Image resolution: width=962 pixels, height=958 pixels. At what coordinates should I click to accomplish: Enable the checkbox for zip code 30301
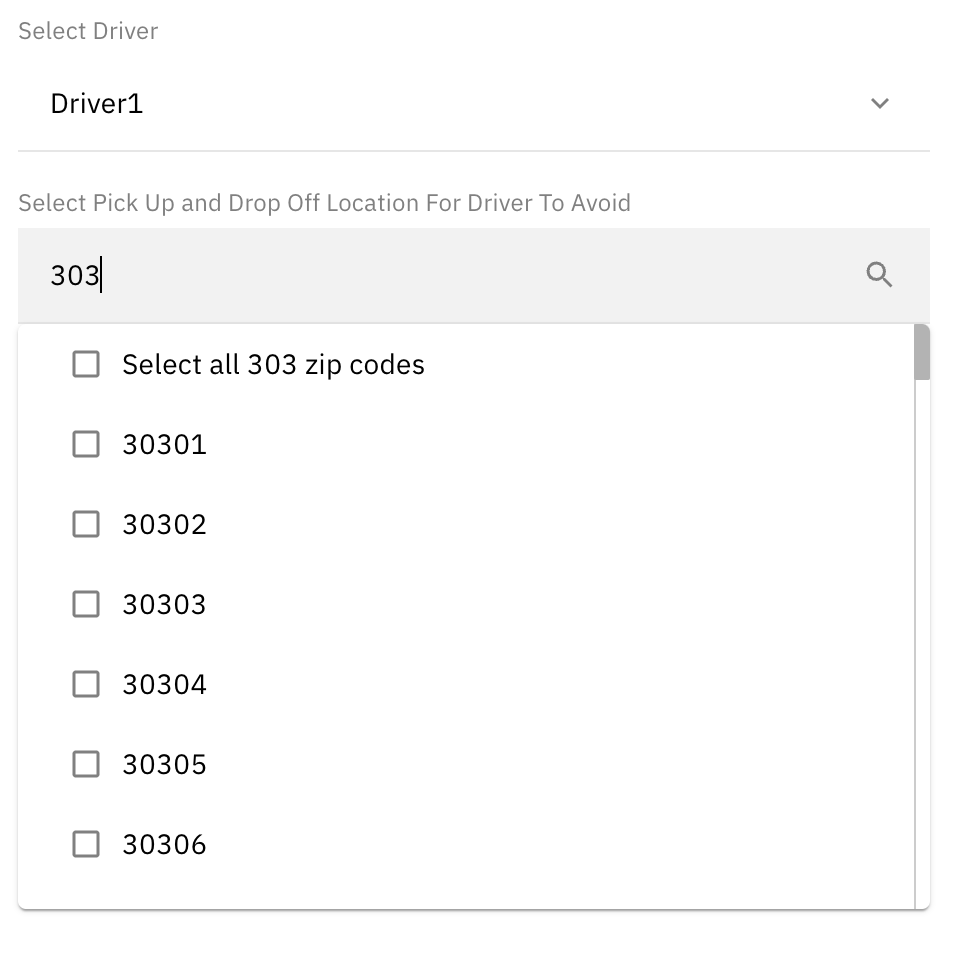(x=85, y=444)
